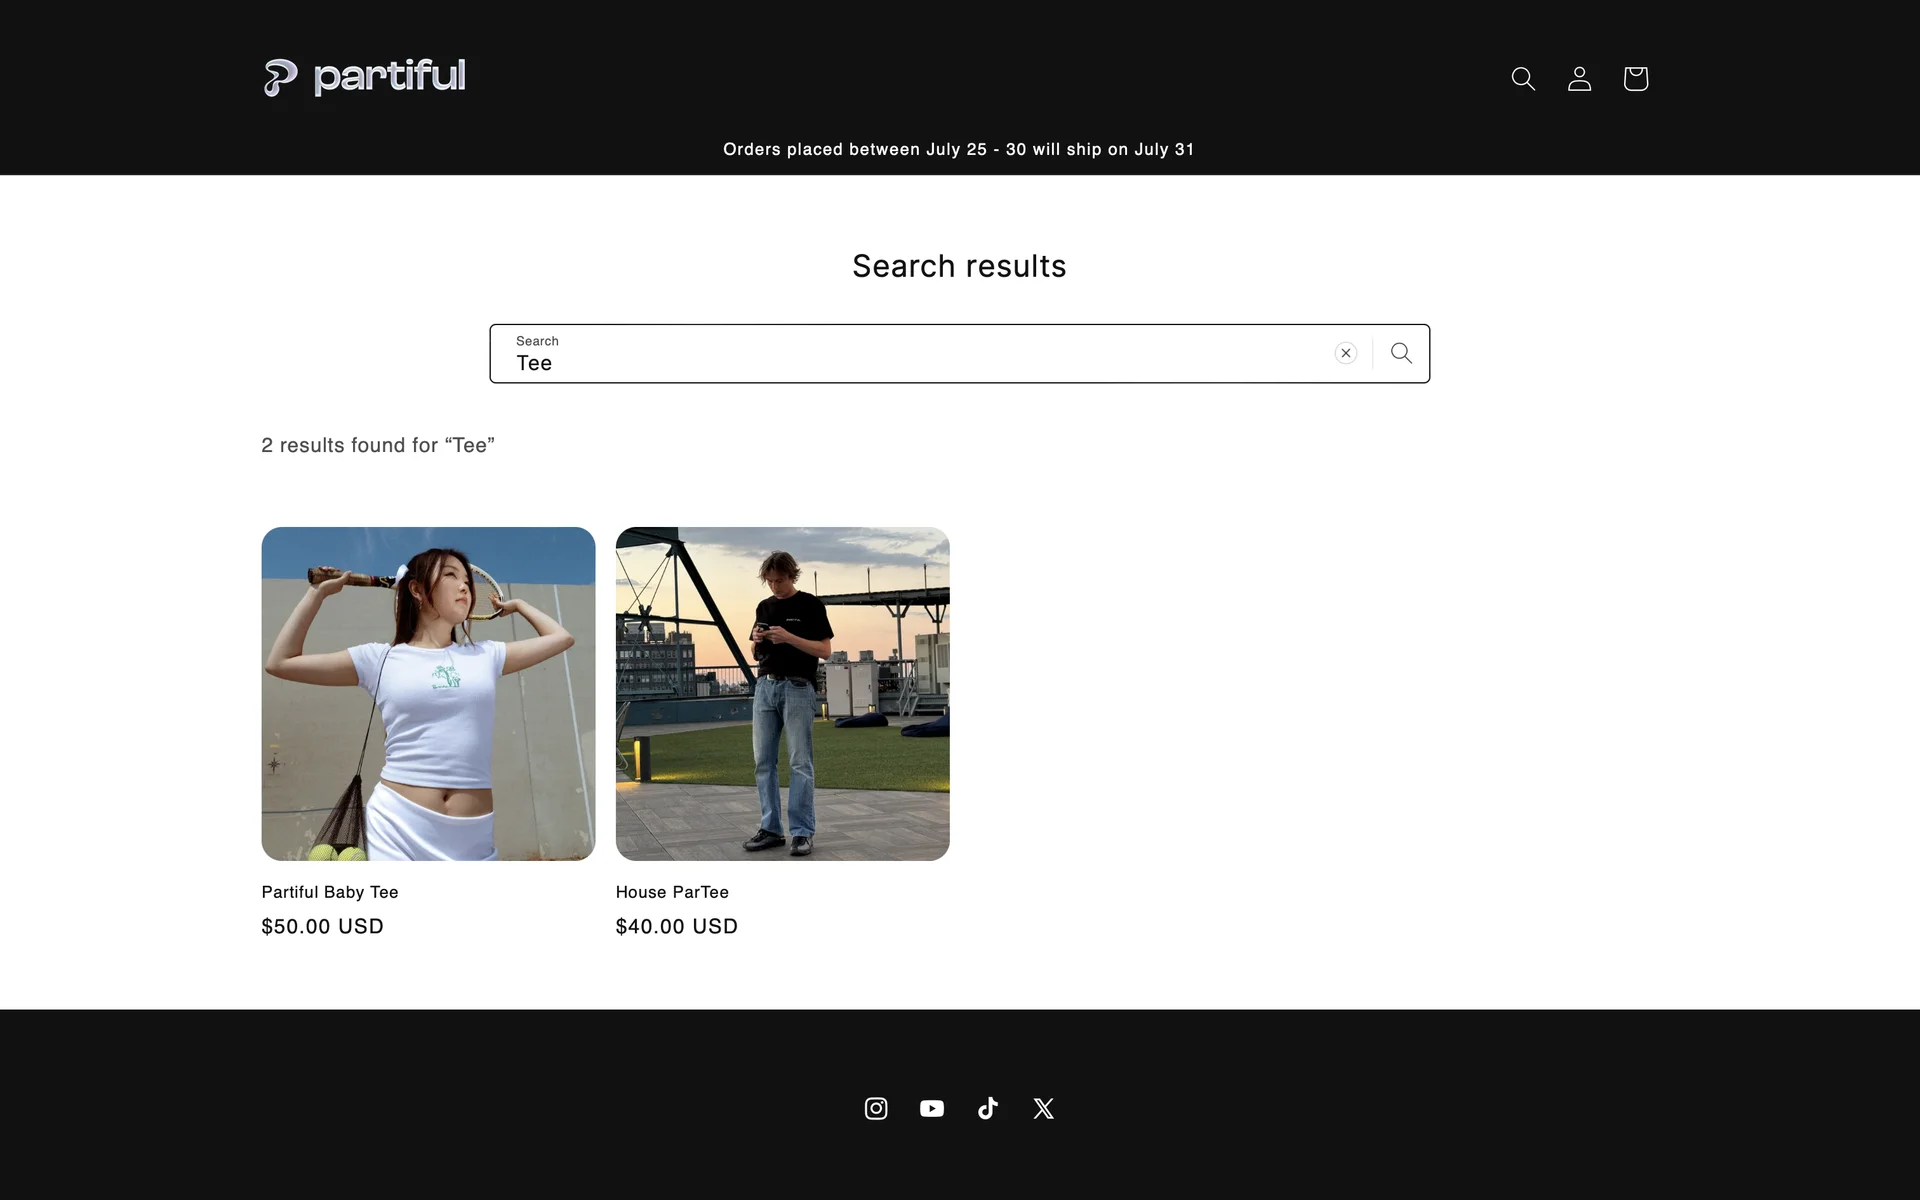Open the shopping cart icon

pos(1635,78)
